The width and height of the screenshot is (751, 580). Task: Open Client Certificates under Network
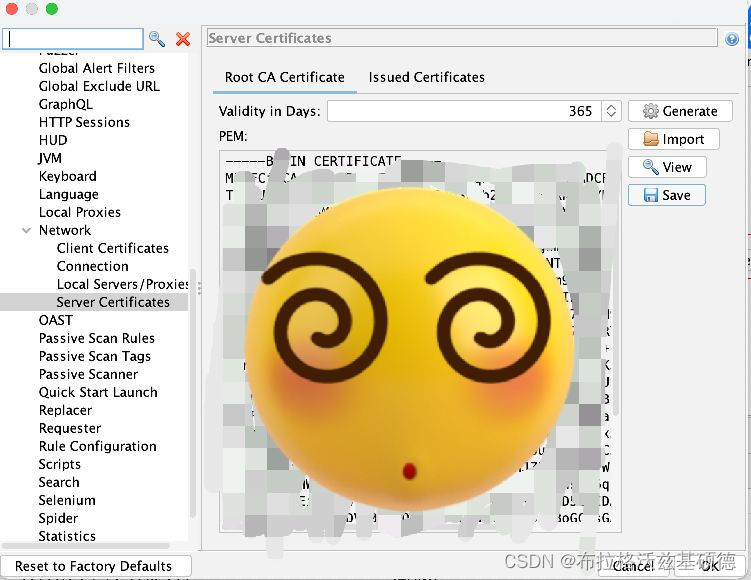tap(113, 248)
